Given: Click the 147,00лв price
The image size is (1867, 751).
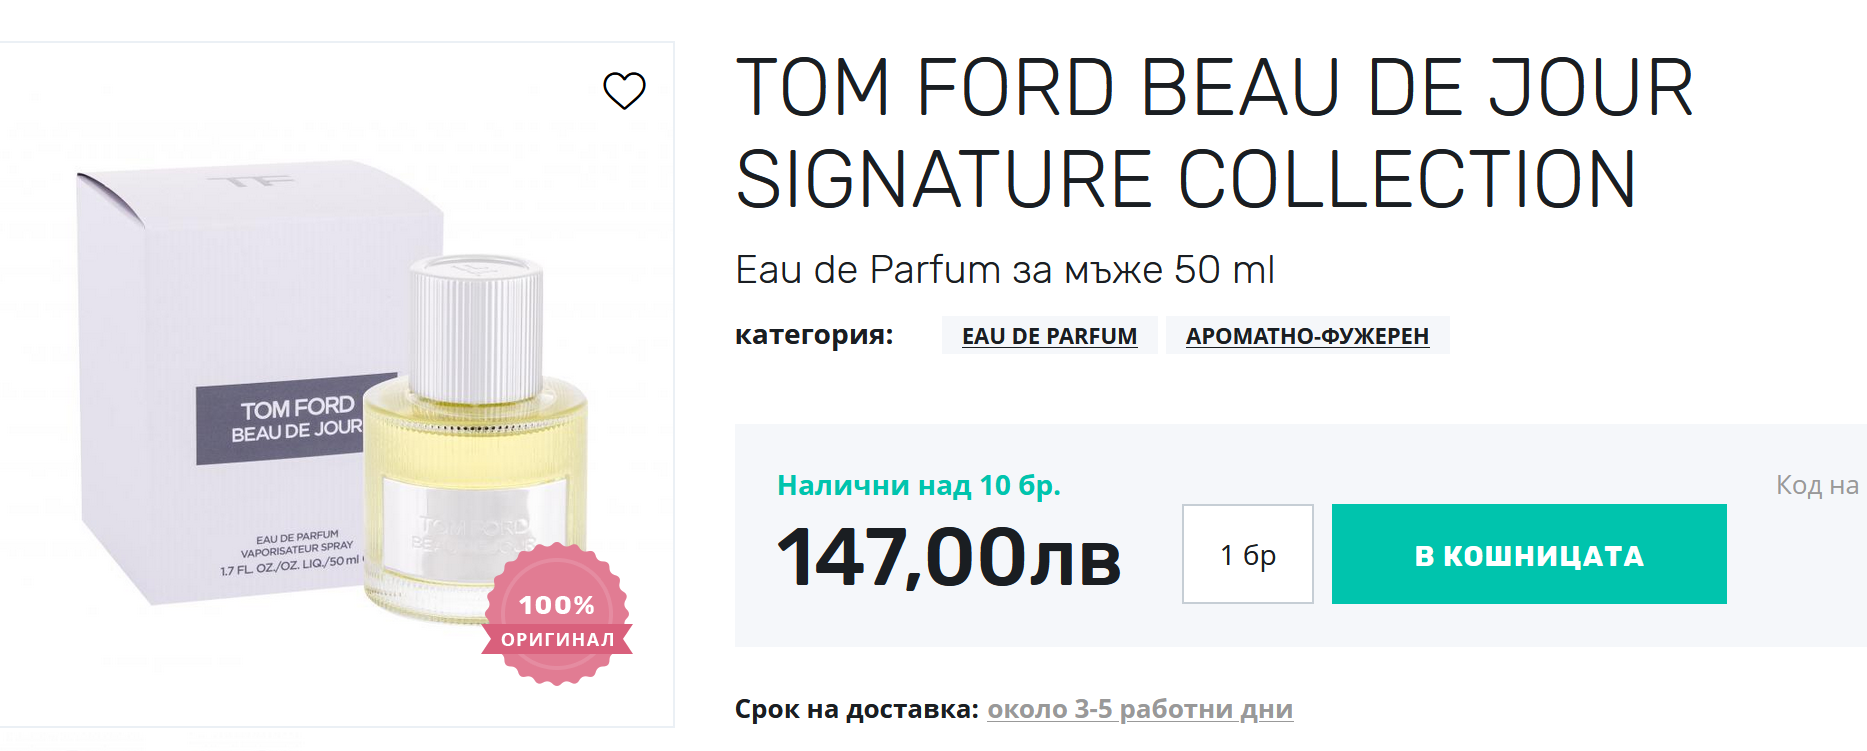Looking at the screenshot, I should 948,557.
